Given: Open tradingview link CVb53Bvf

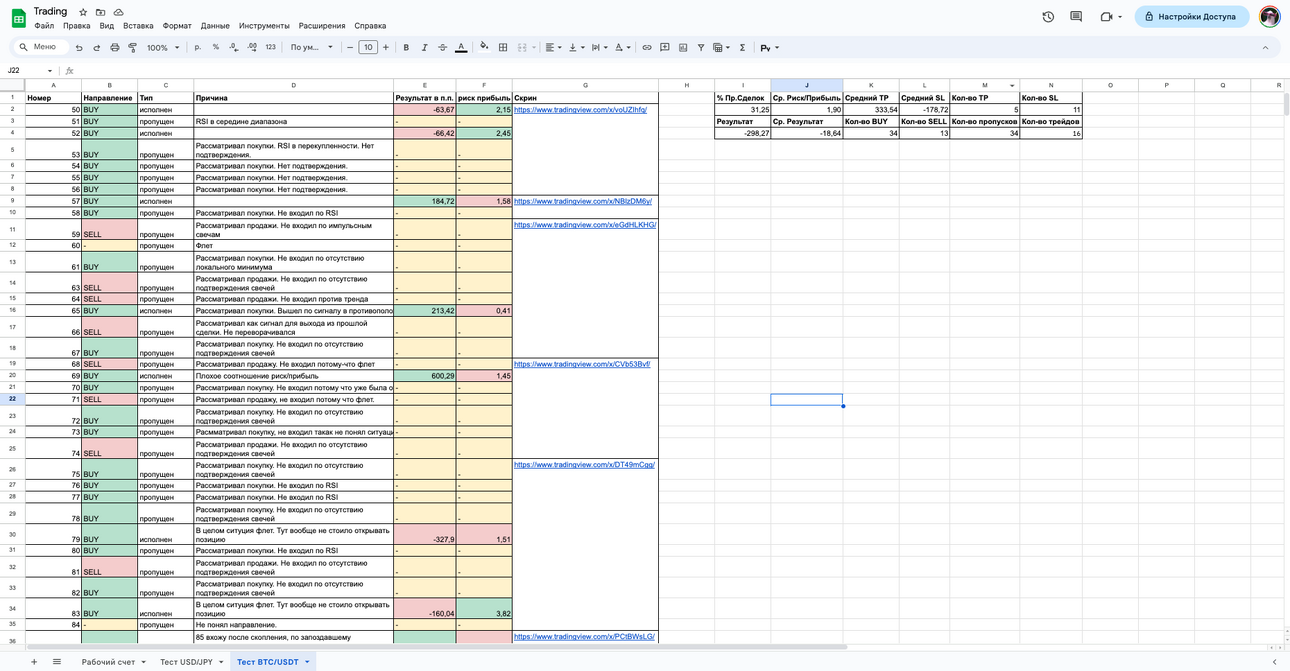Looking at the screenshot, I should pos(582,364).
